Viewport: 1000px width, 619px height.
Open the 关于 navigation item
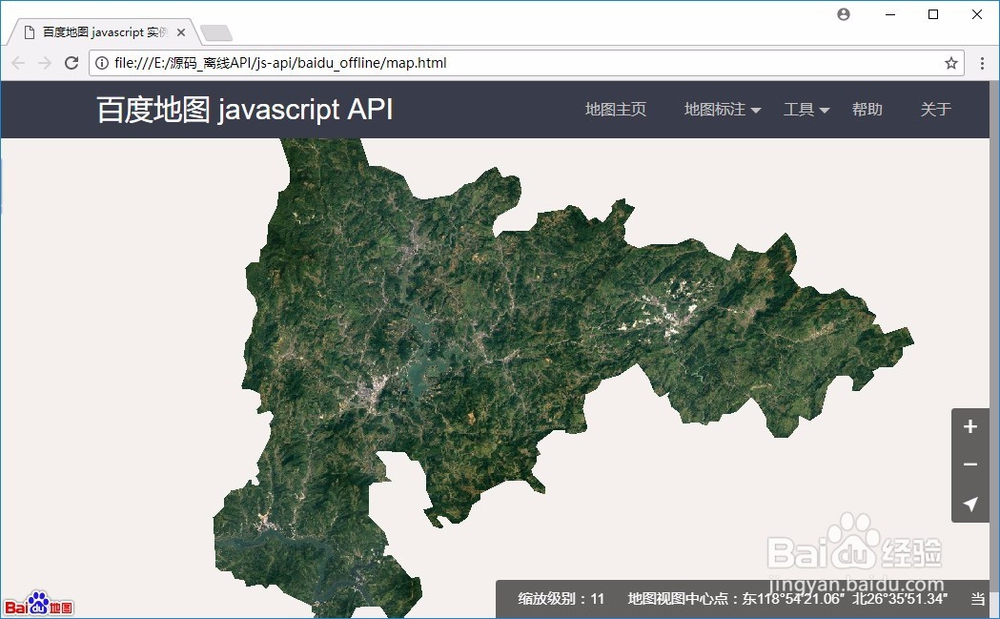click(936, 109)
